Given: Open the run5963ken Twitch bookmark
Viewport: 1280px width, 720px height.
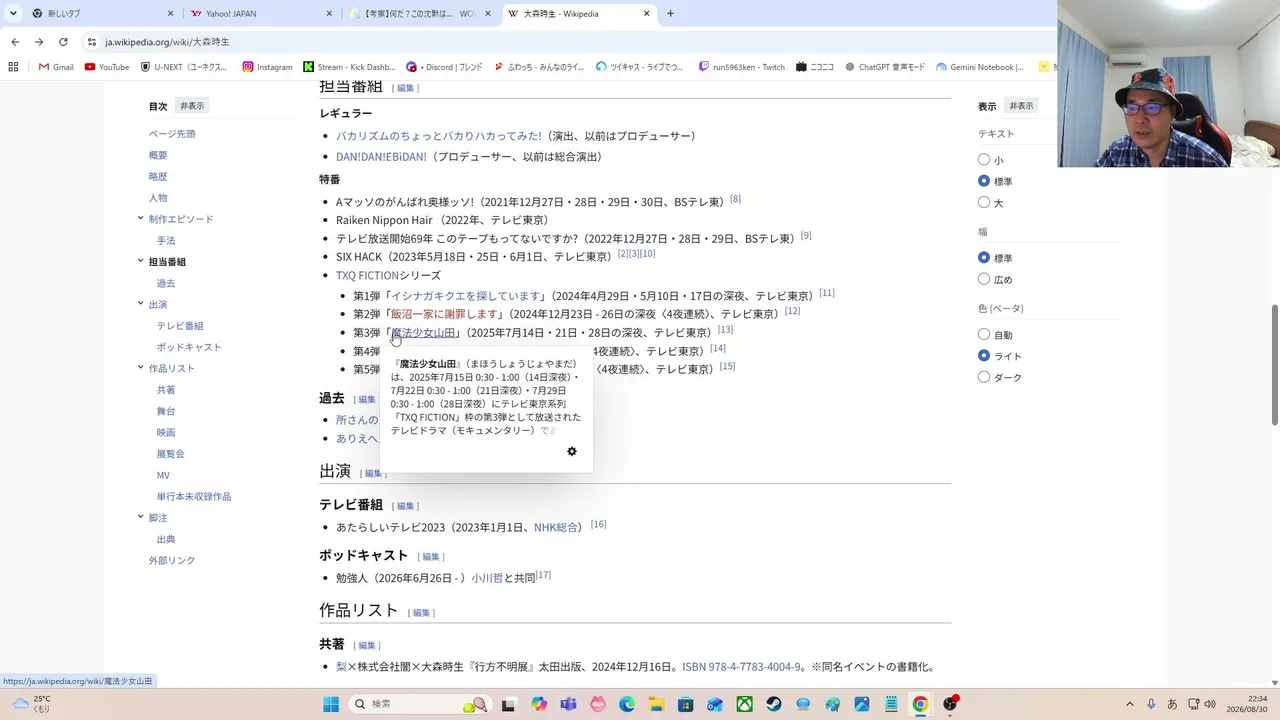Looking at the screenshot, I should tap(741, 67).
